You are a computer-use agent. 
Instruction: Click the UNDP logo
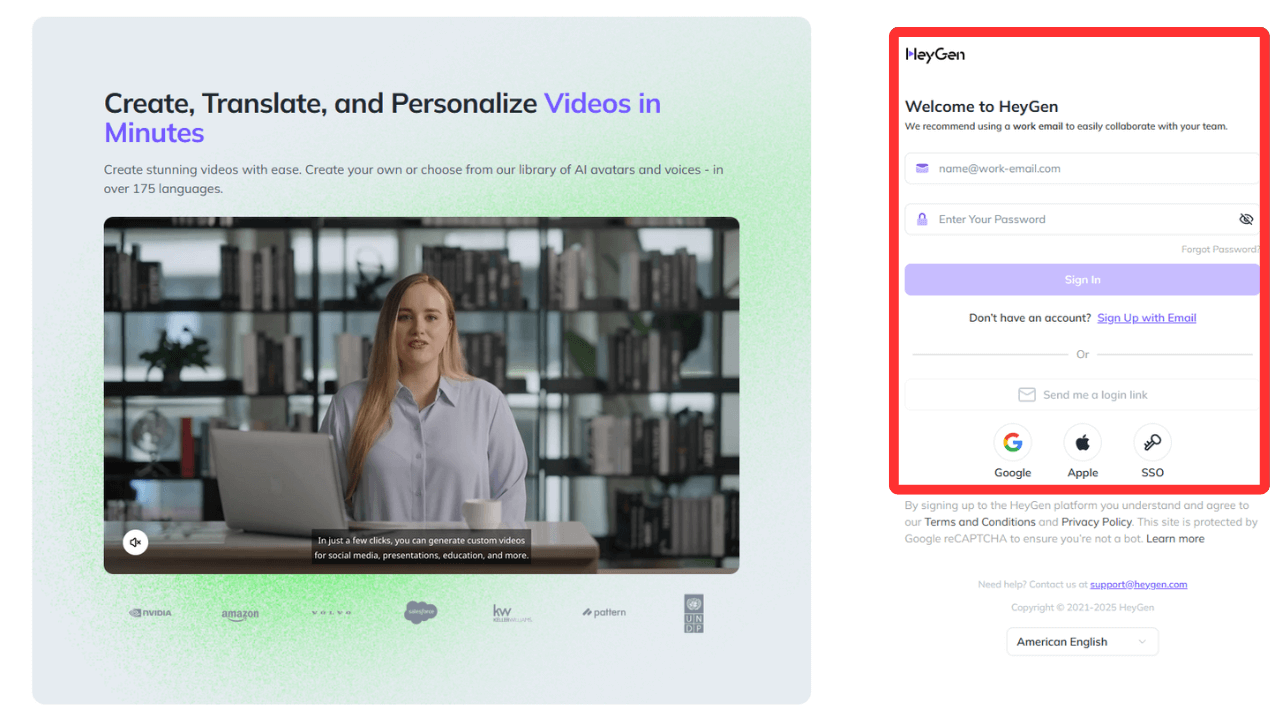coord(694,613)
